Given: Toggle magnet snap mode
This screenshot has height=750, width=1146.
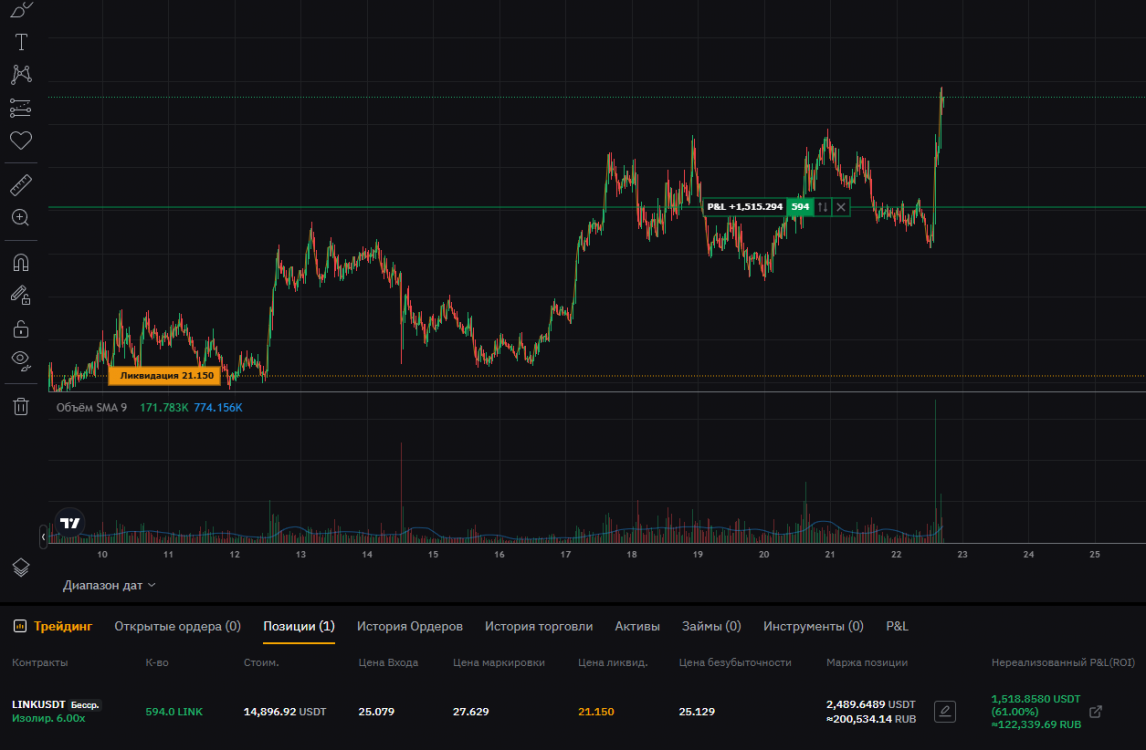Looking at the screenshot, I should tap(21, 263).
